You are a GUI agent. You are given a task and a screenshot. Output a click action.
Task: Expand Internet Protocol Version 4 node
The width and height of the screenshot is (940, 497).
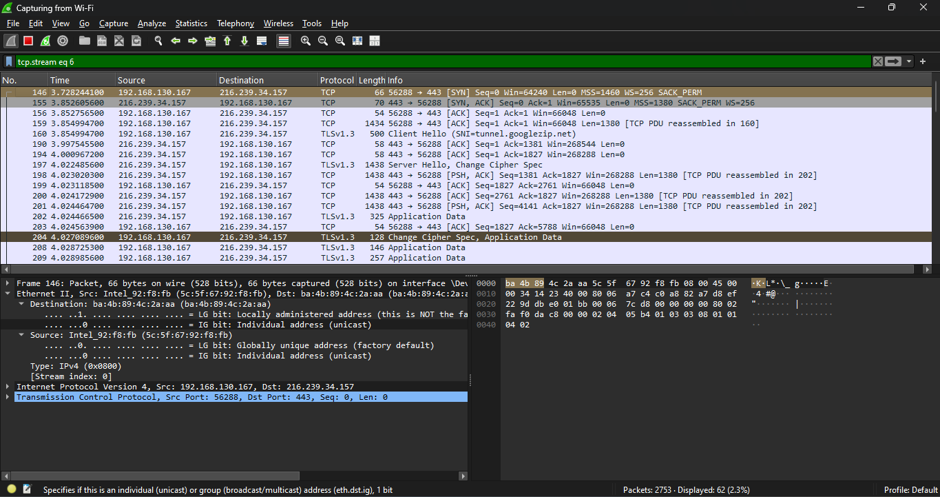pyautogui.click(x=7, y=387)
